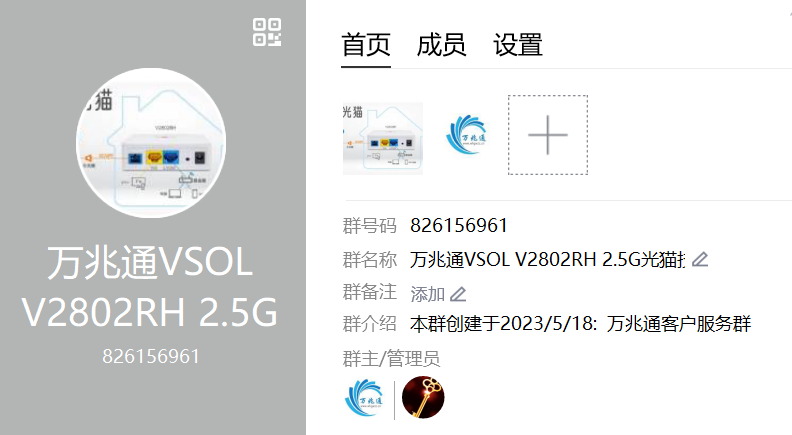
Task: Click the 添加 link for group remark
Action: (427, 294)
